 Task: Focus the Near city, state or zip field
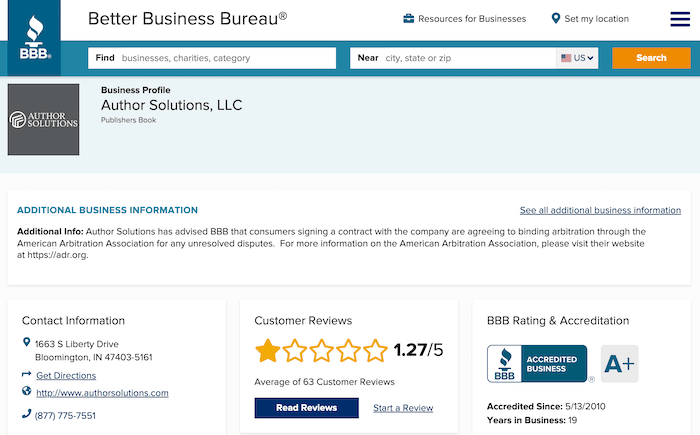point(453,58)
